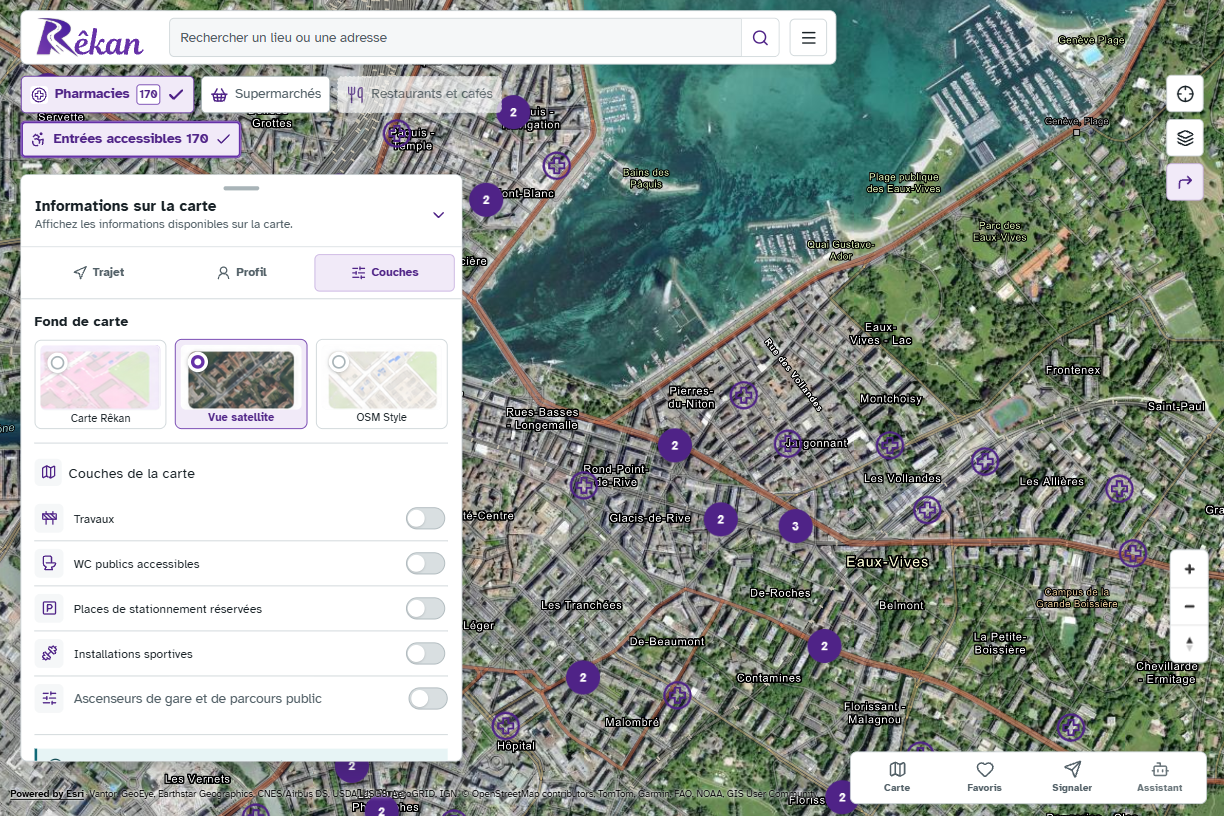The height and width of the screenshot is (816, 1224).
Task: Click the search magnifier icon
Action: [x=760, y=38]
